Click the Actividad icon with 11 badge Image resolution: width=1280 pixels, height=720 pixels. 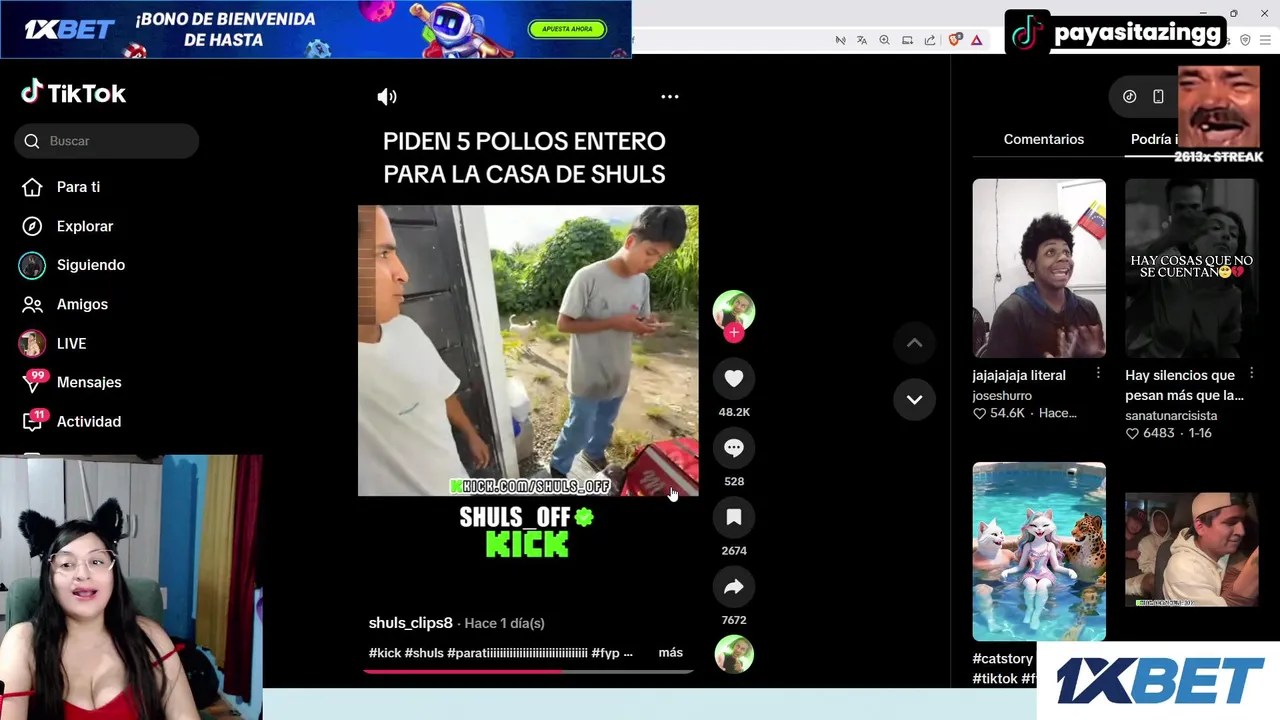33,421
